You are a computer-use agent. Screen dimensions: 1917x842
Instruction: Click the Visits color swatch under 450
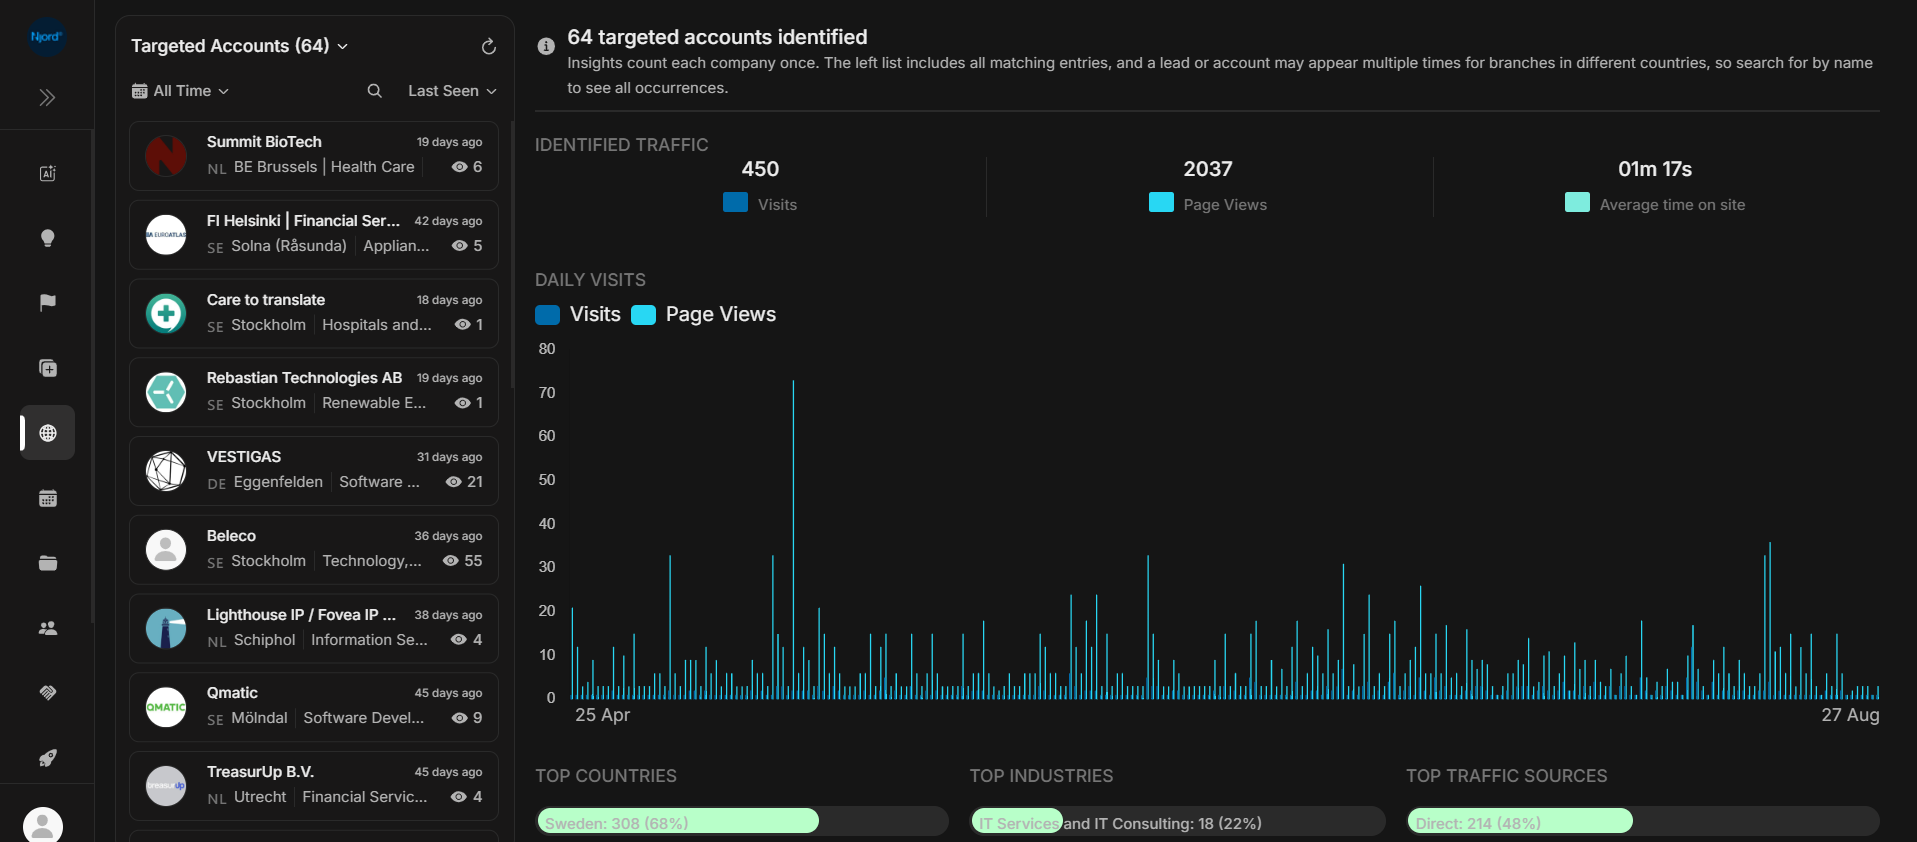735,203
